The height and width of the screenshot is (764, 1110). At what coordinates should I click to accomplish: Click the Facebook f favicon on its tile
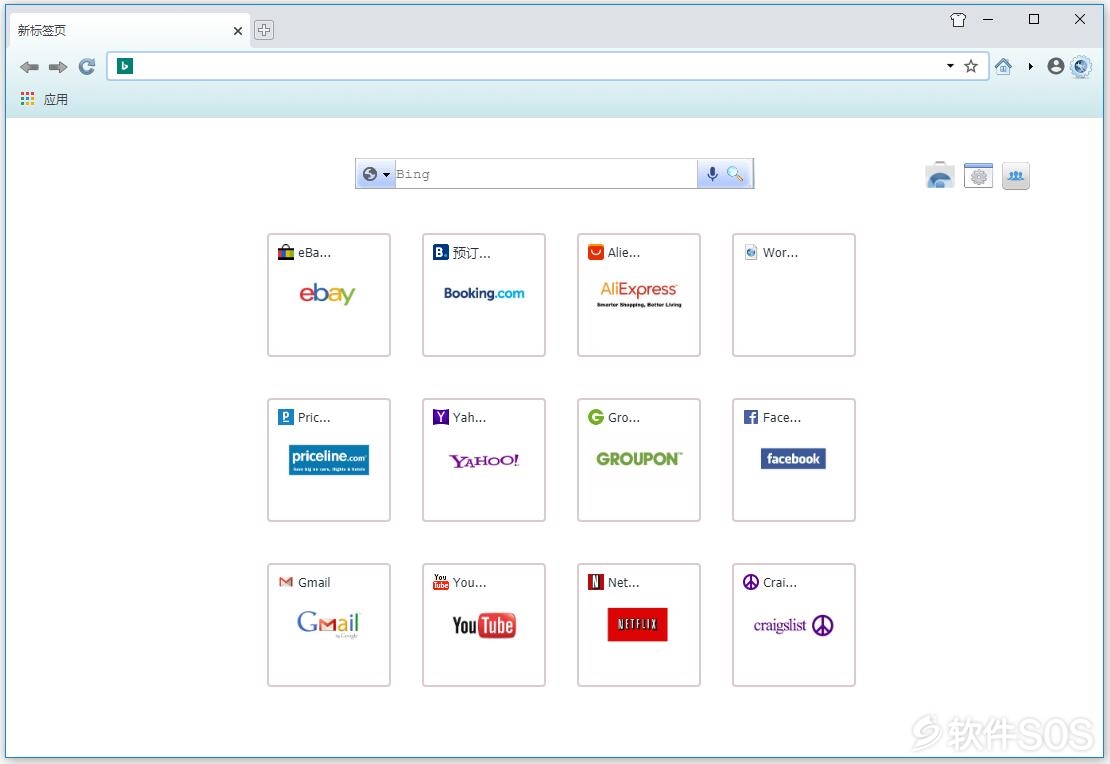(x=751, y=417)
